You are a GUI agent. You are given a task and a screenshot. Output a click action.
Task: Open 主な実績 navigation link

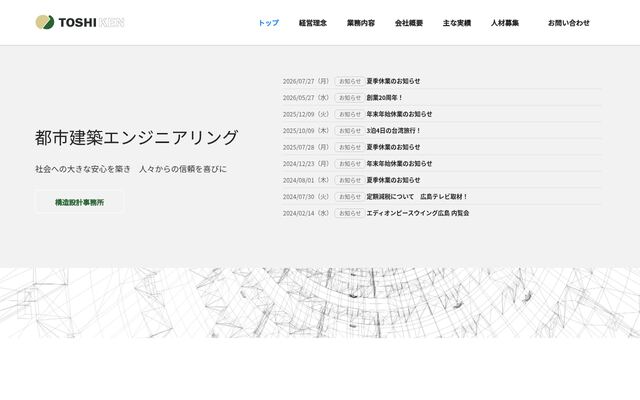(x=457, y=23)
